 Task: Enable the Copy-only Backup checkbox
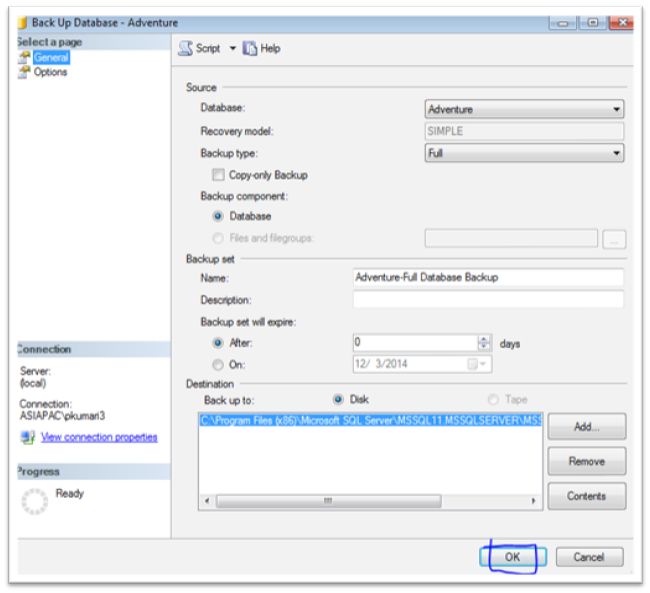coord(218,175)
